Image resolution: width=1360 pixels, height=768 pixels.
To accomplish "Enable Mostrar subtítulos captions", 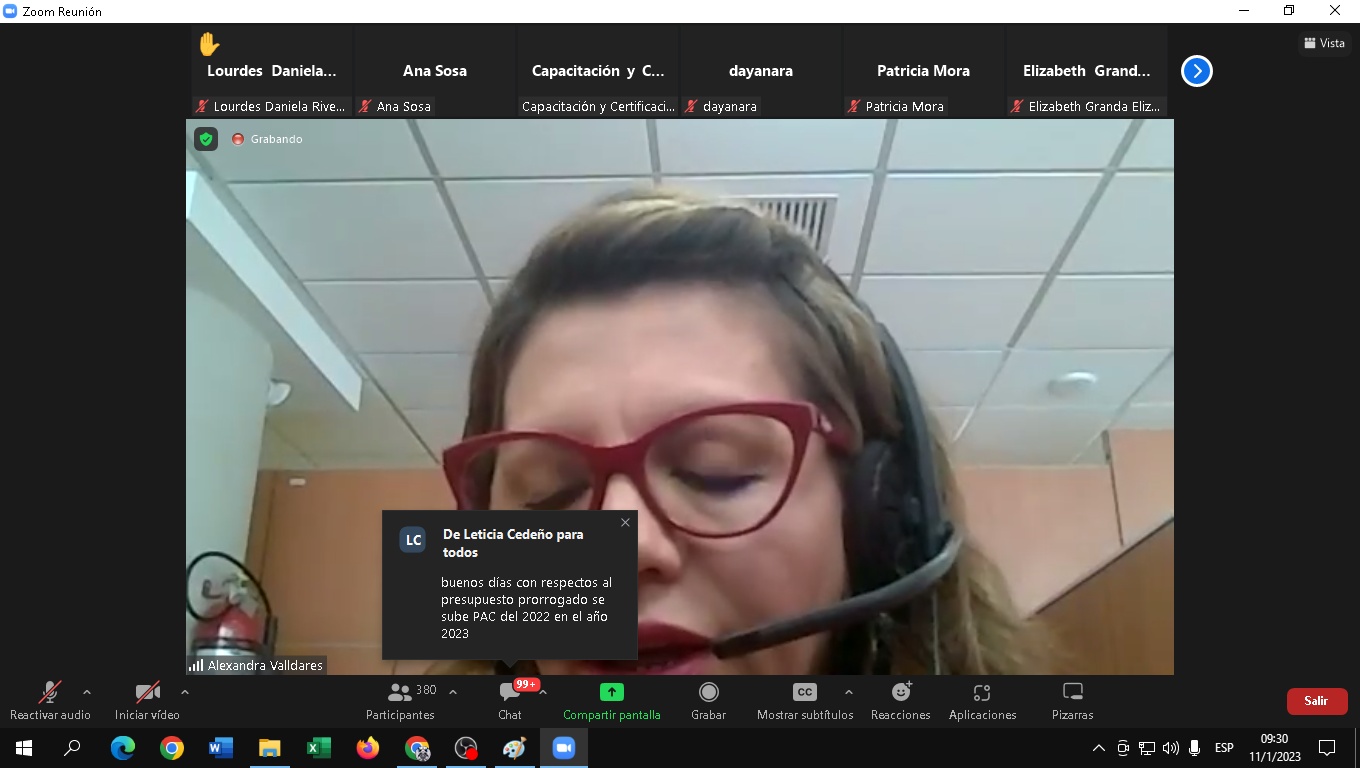I will (x=804, y=700).
